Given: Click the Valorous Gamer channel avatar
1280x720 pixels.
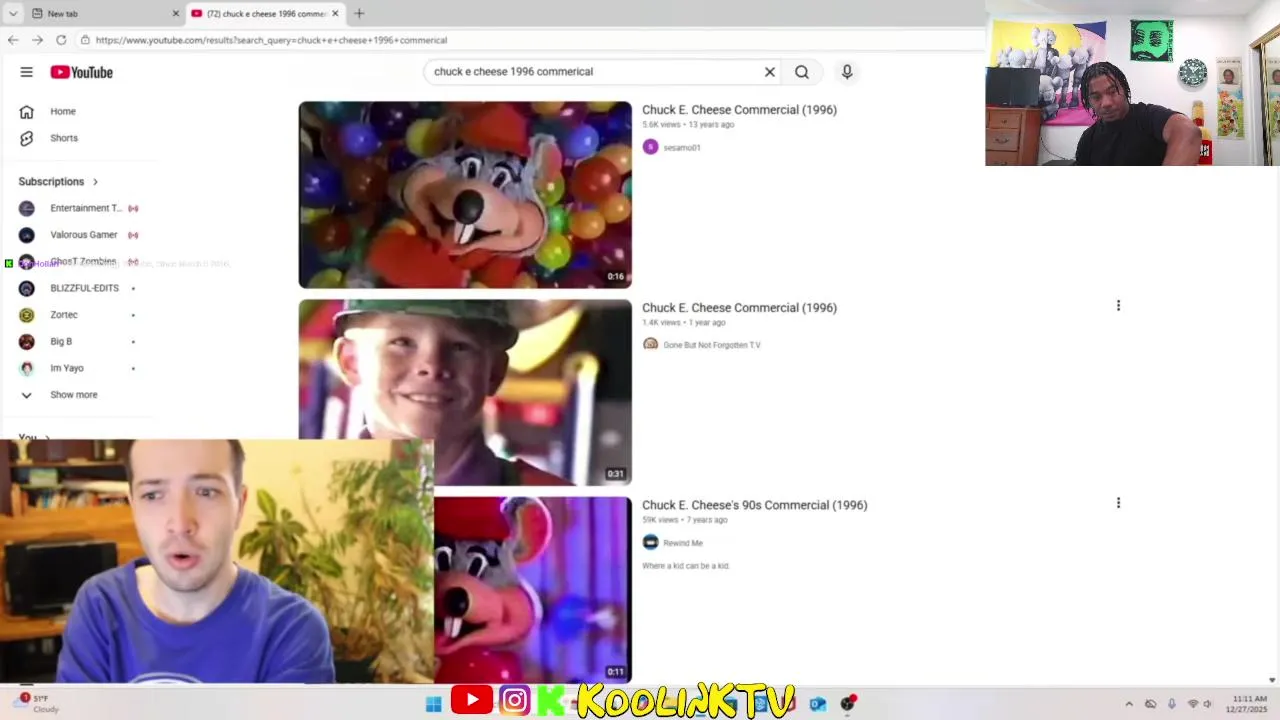Looking at the screenshot, I should pos(27,235).
